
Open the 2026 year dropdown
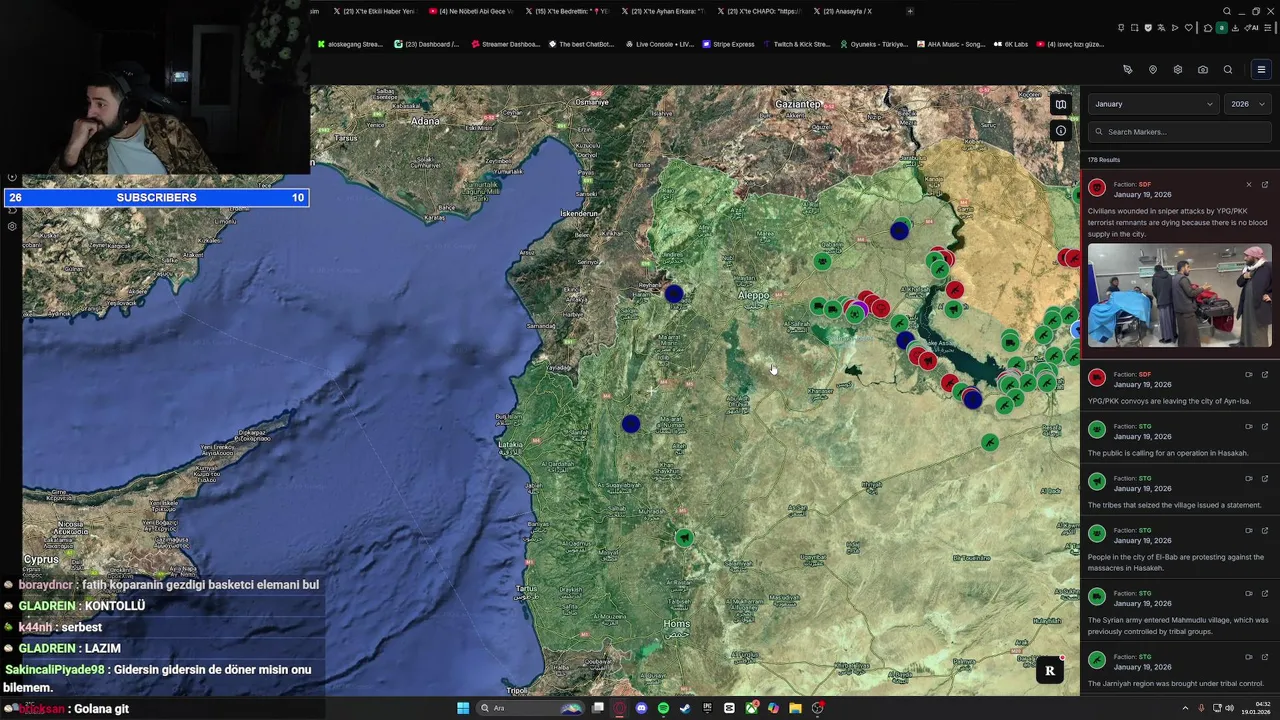pyautogui.click(x=1248, y=104)
